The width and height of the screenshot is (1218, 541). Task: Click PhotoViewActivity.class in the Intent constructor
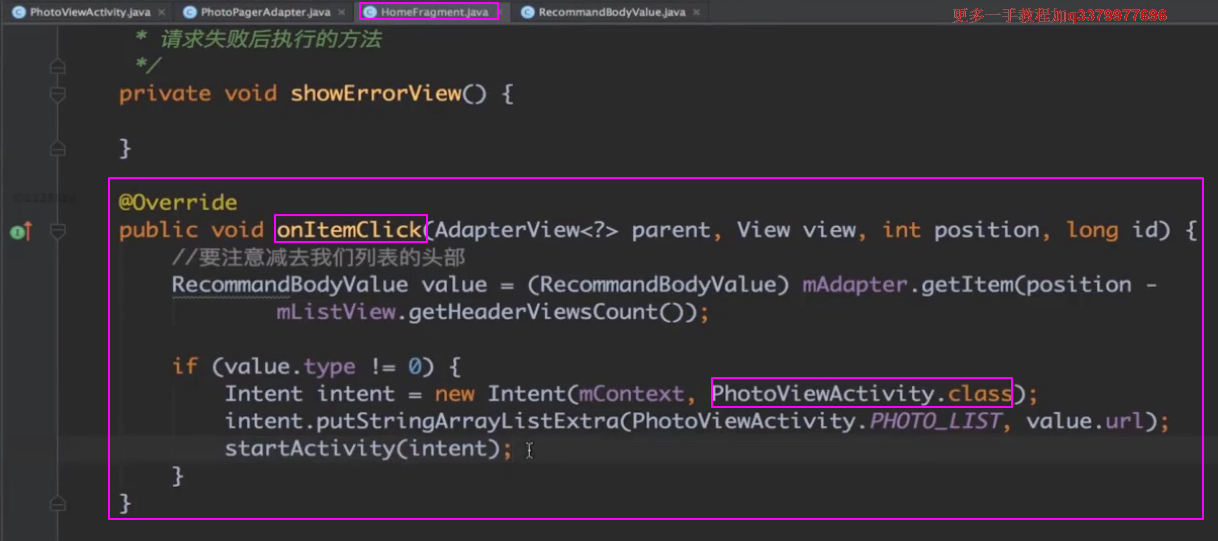pyautogui.click(x=862, y=393)
